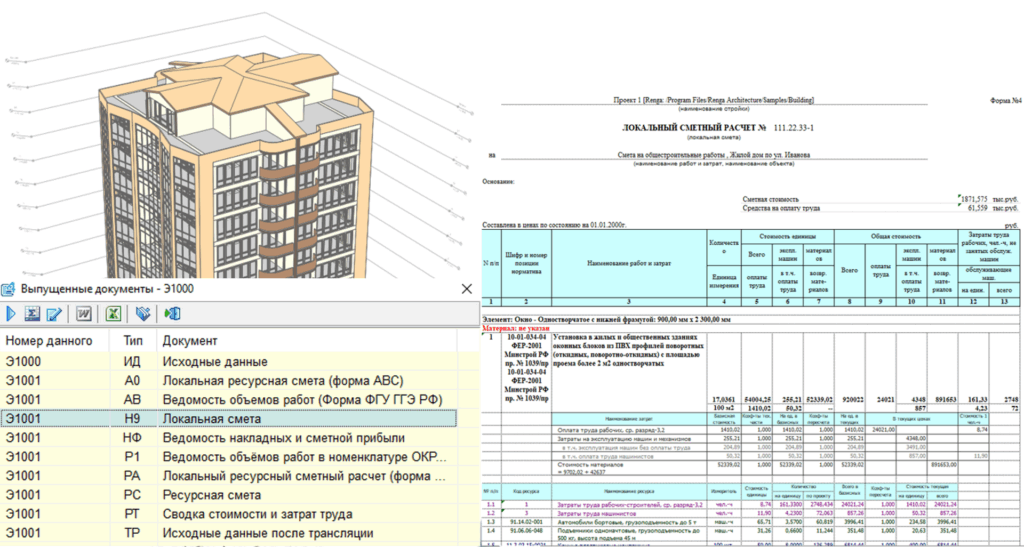
Task: Open the document in Word icon
Action: [85, 314]
